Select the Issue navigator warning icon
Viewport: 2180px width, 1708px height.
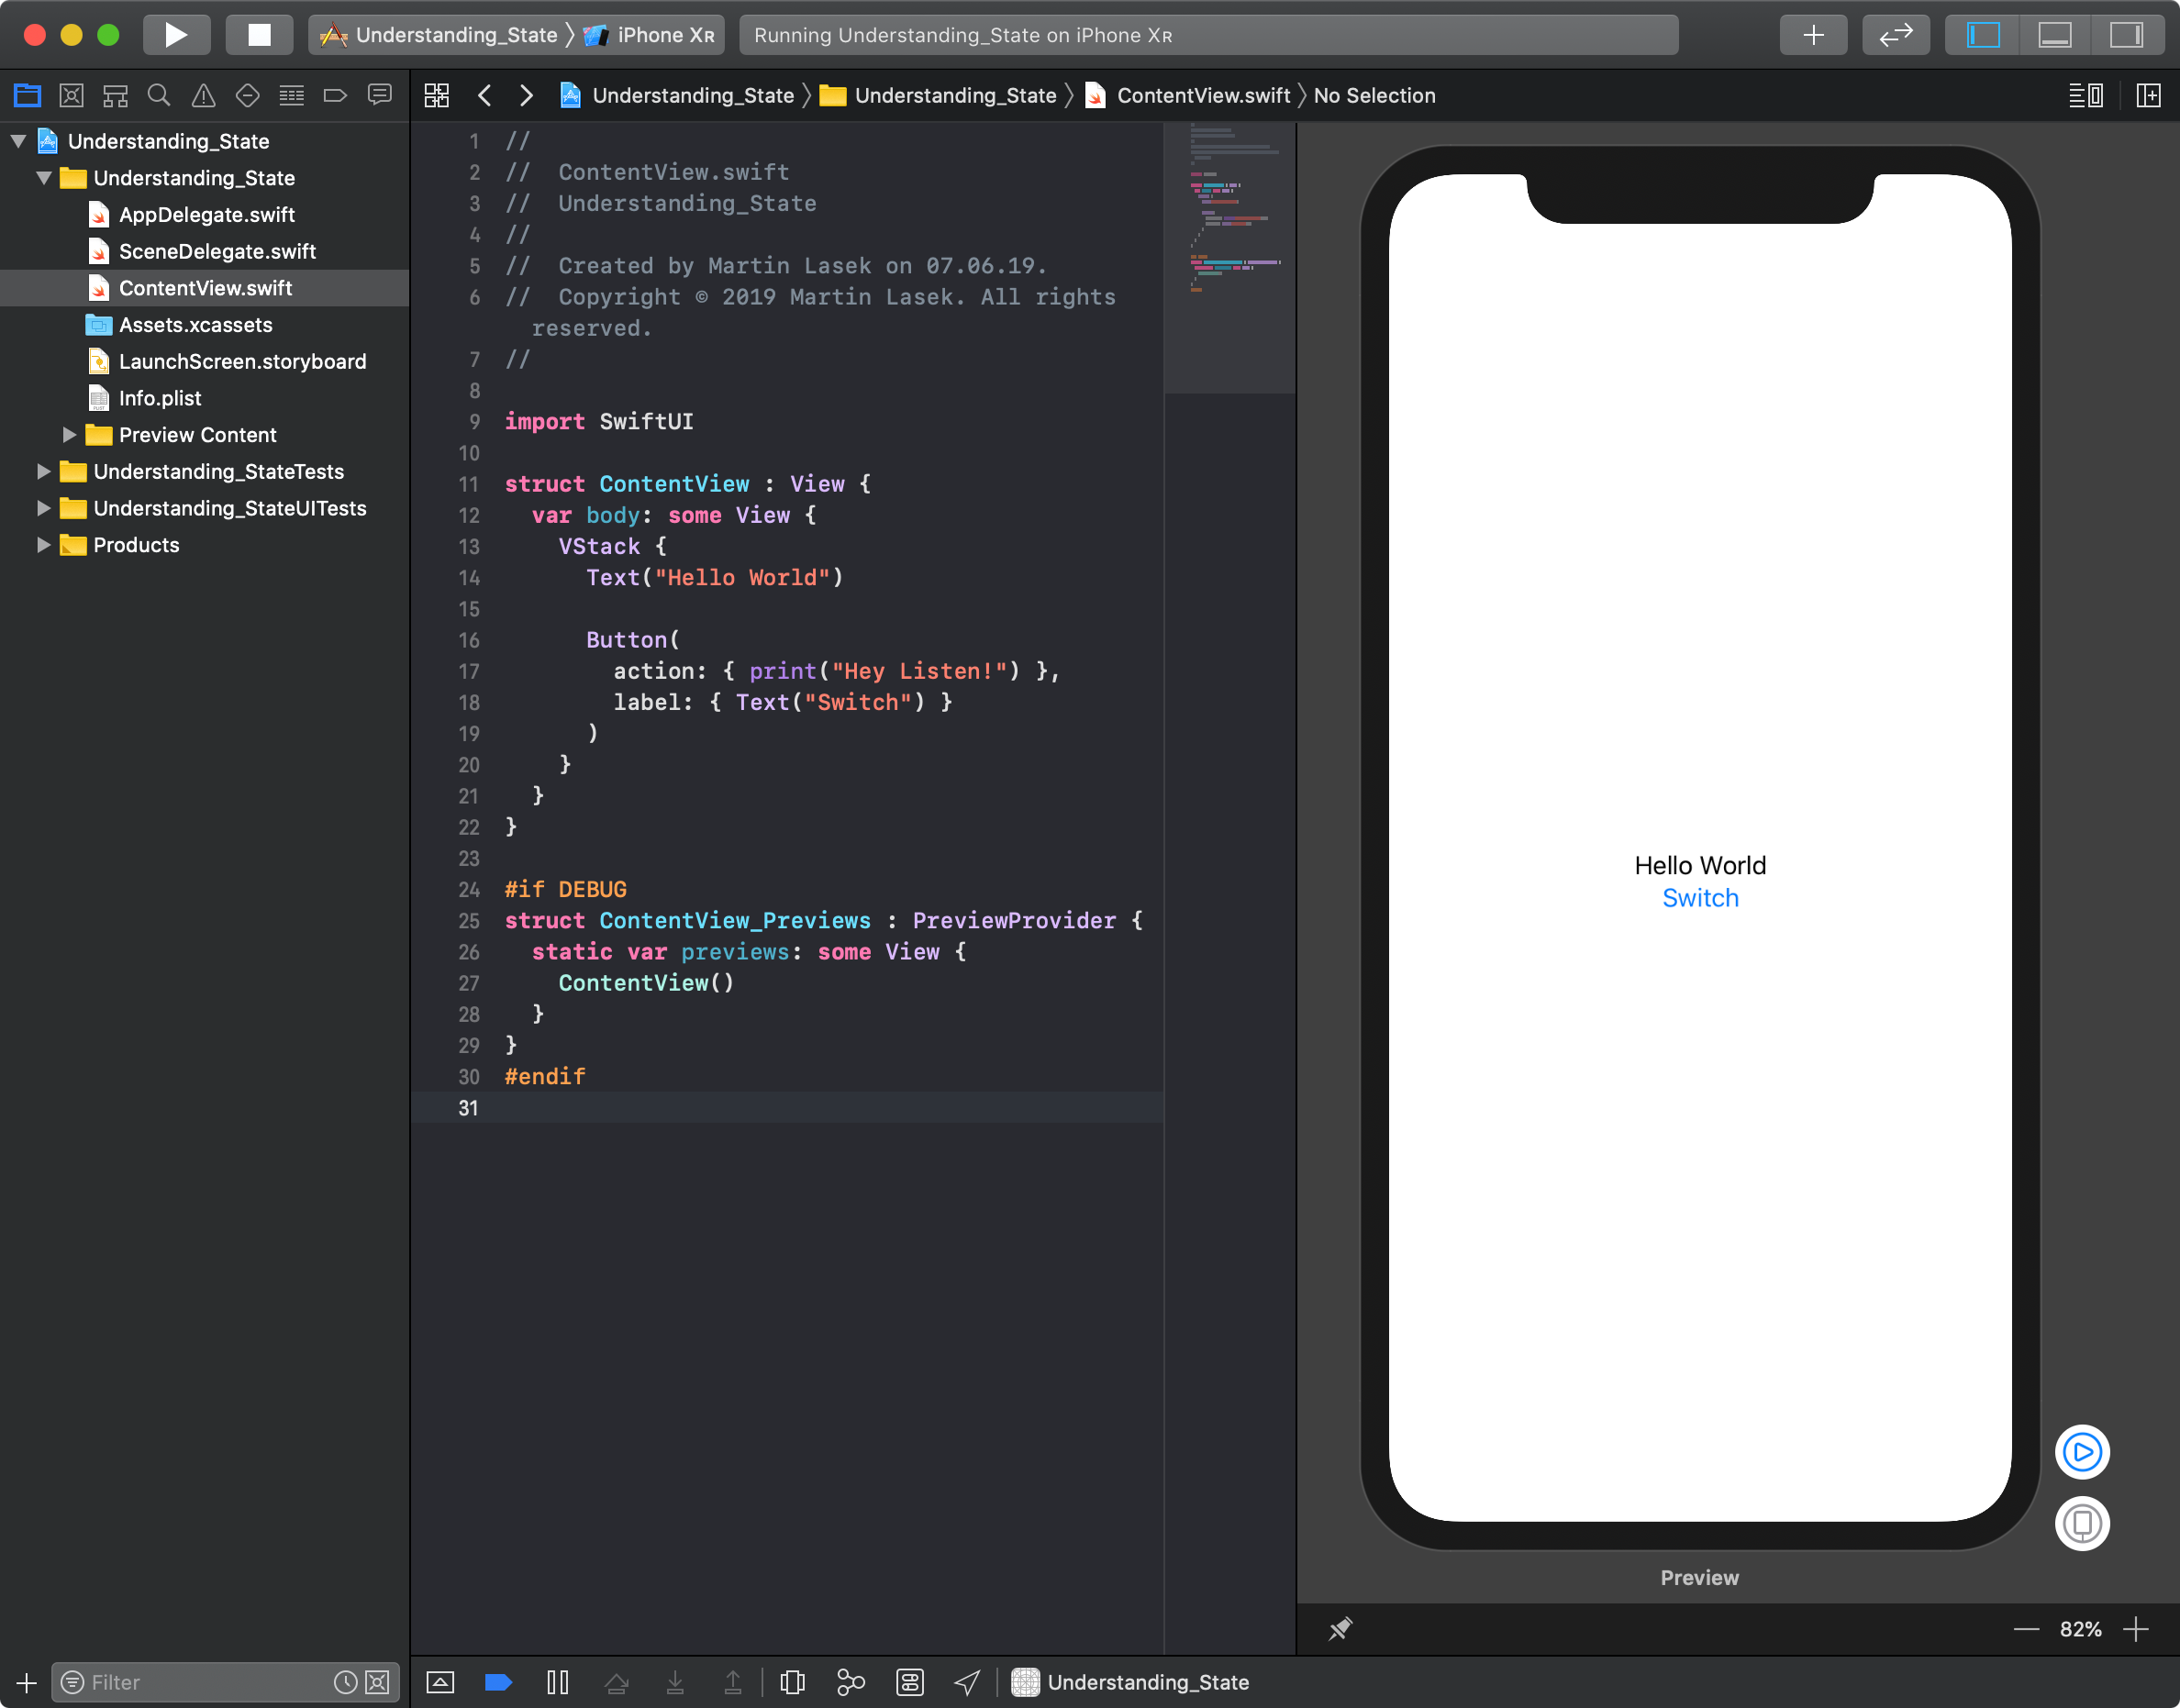pyautogui.click(x=203, y=95)
